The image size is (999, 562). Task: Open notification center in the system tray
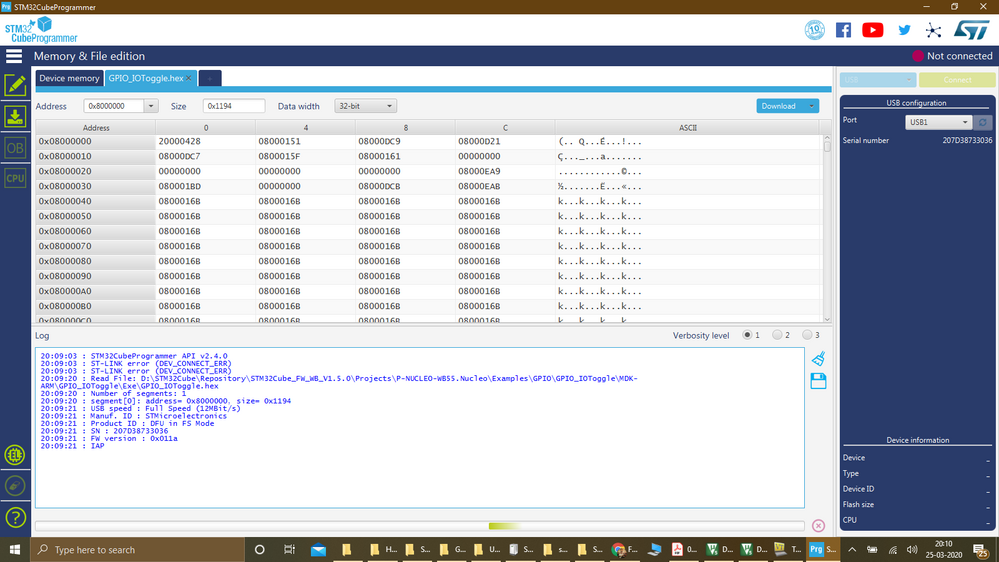tap(981, 549)
